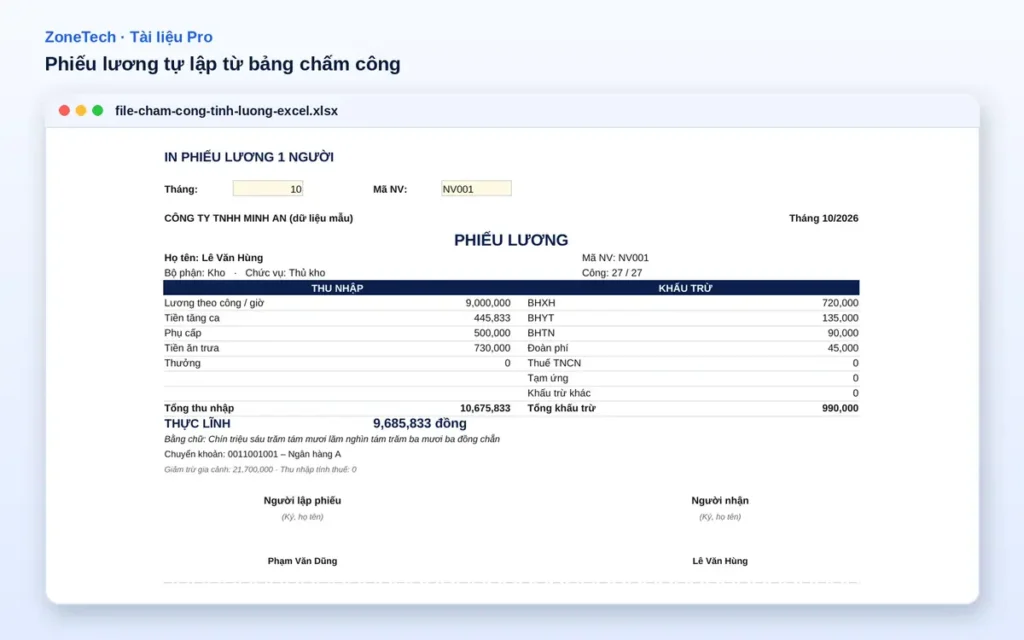
Task: Select the Mã NV input cell NV001
Action: click(476, 189)
